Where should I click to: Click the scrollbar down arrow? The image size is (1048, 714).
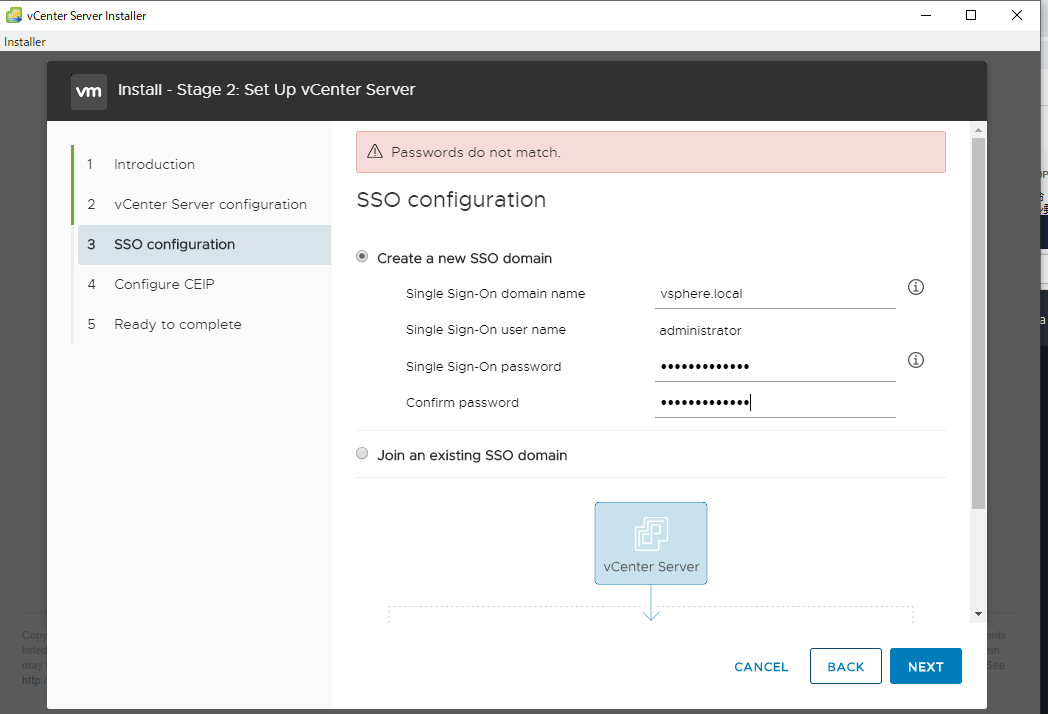click(x=978, y=614)
